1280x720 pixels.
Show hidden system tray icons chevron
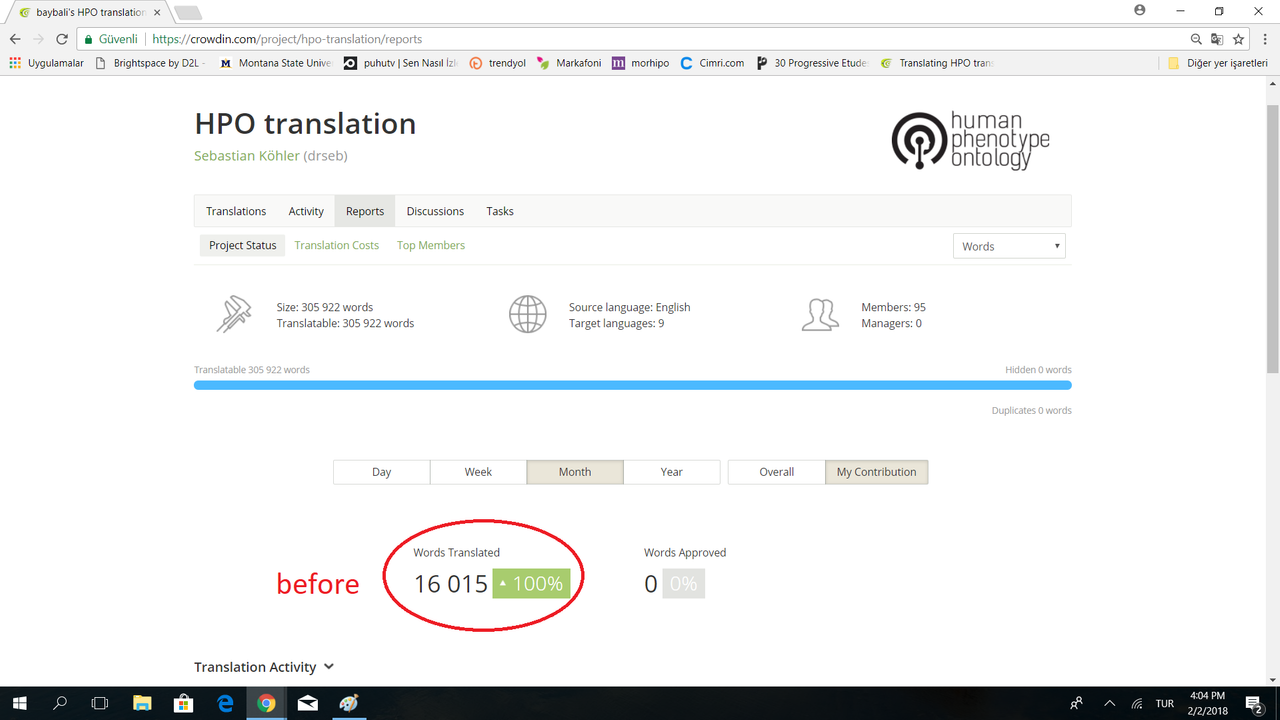click(x=1109, y=703)
